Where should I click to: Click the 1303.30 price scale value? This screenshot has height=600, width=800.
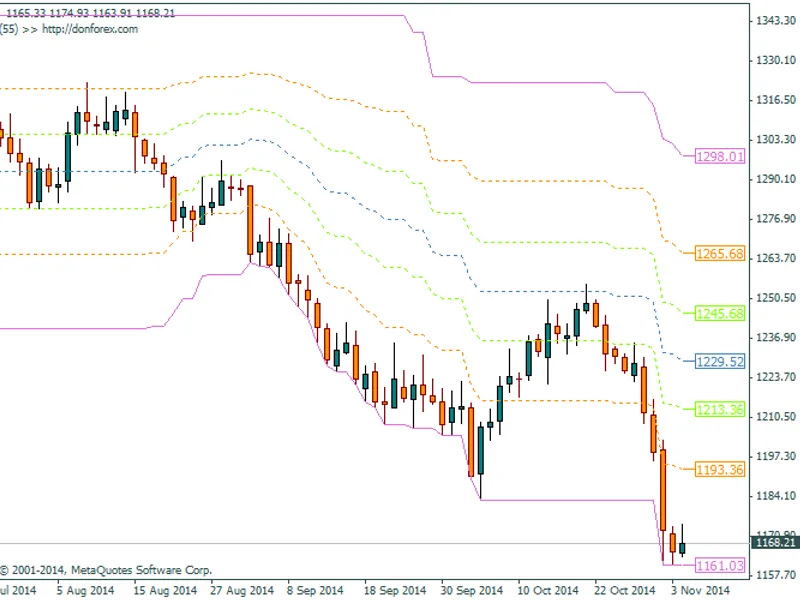pos(776,139)
